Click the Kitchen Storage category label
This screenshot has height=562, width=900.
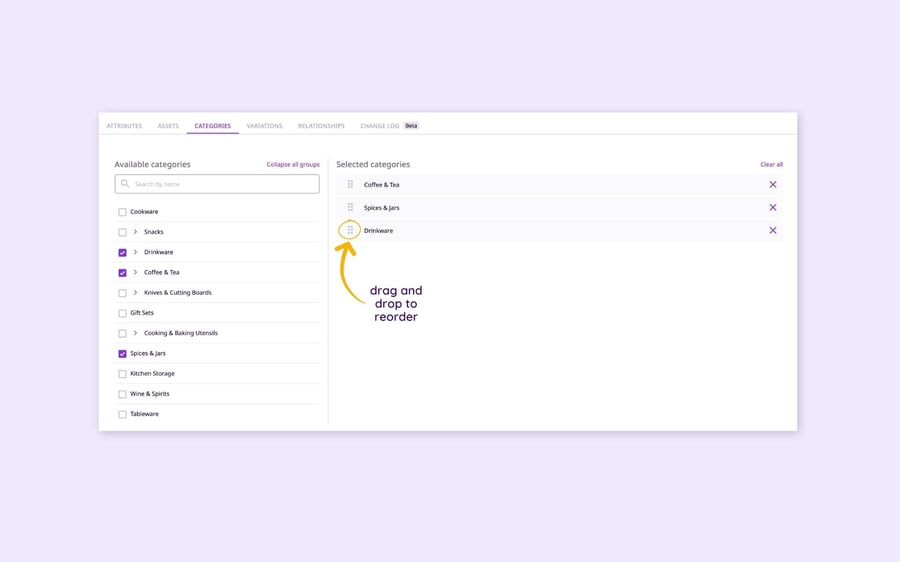pyautogui.click(x=152, y=374)
